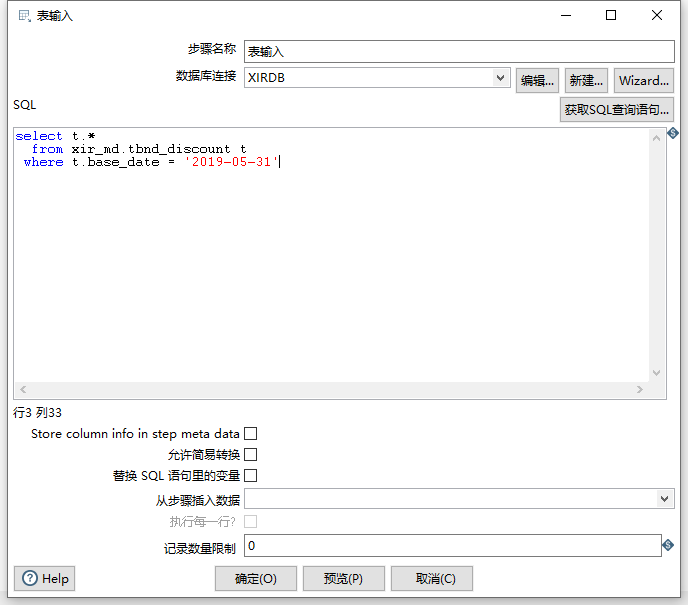Click the '2019-05-31' date string

point(231,162)
